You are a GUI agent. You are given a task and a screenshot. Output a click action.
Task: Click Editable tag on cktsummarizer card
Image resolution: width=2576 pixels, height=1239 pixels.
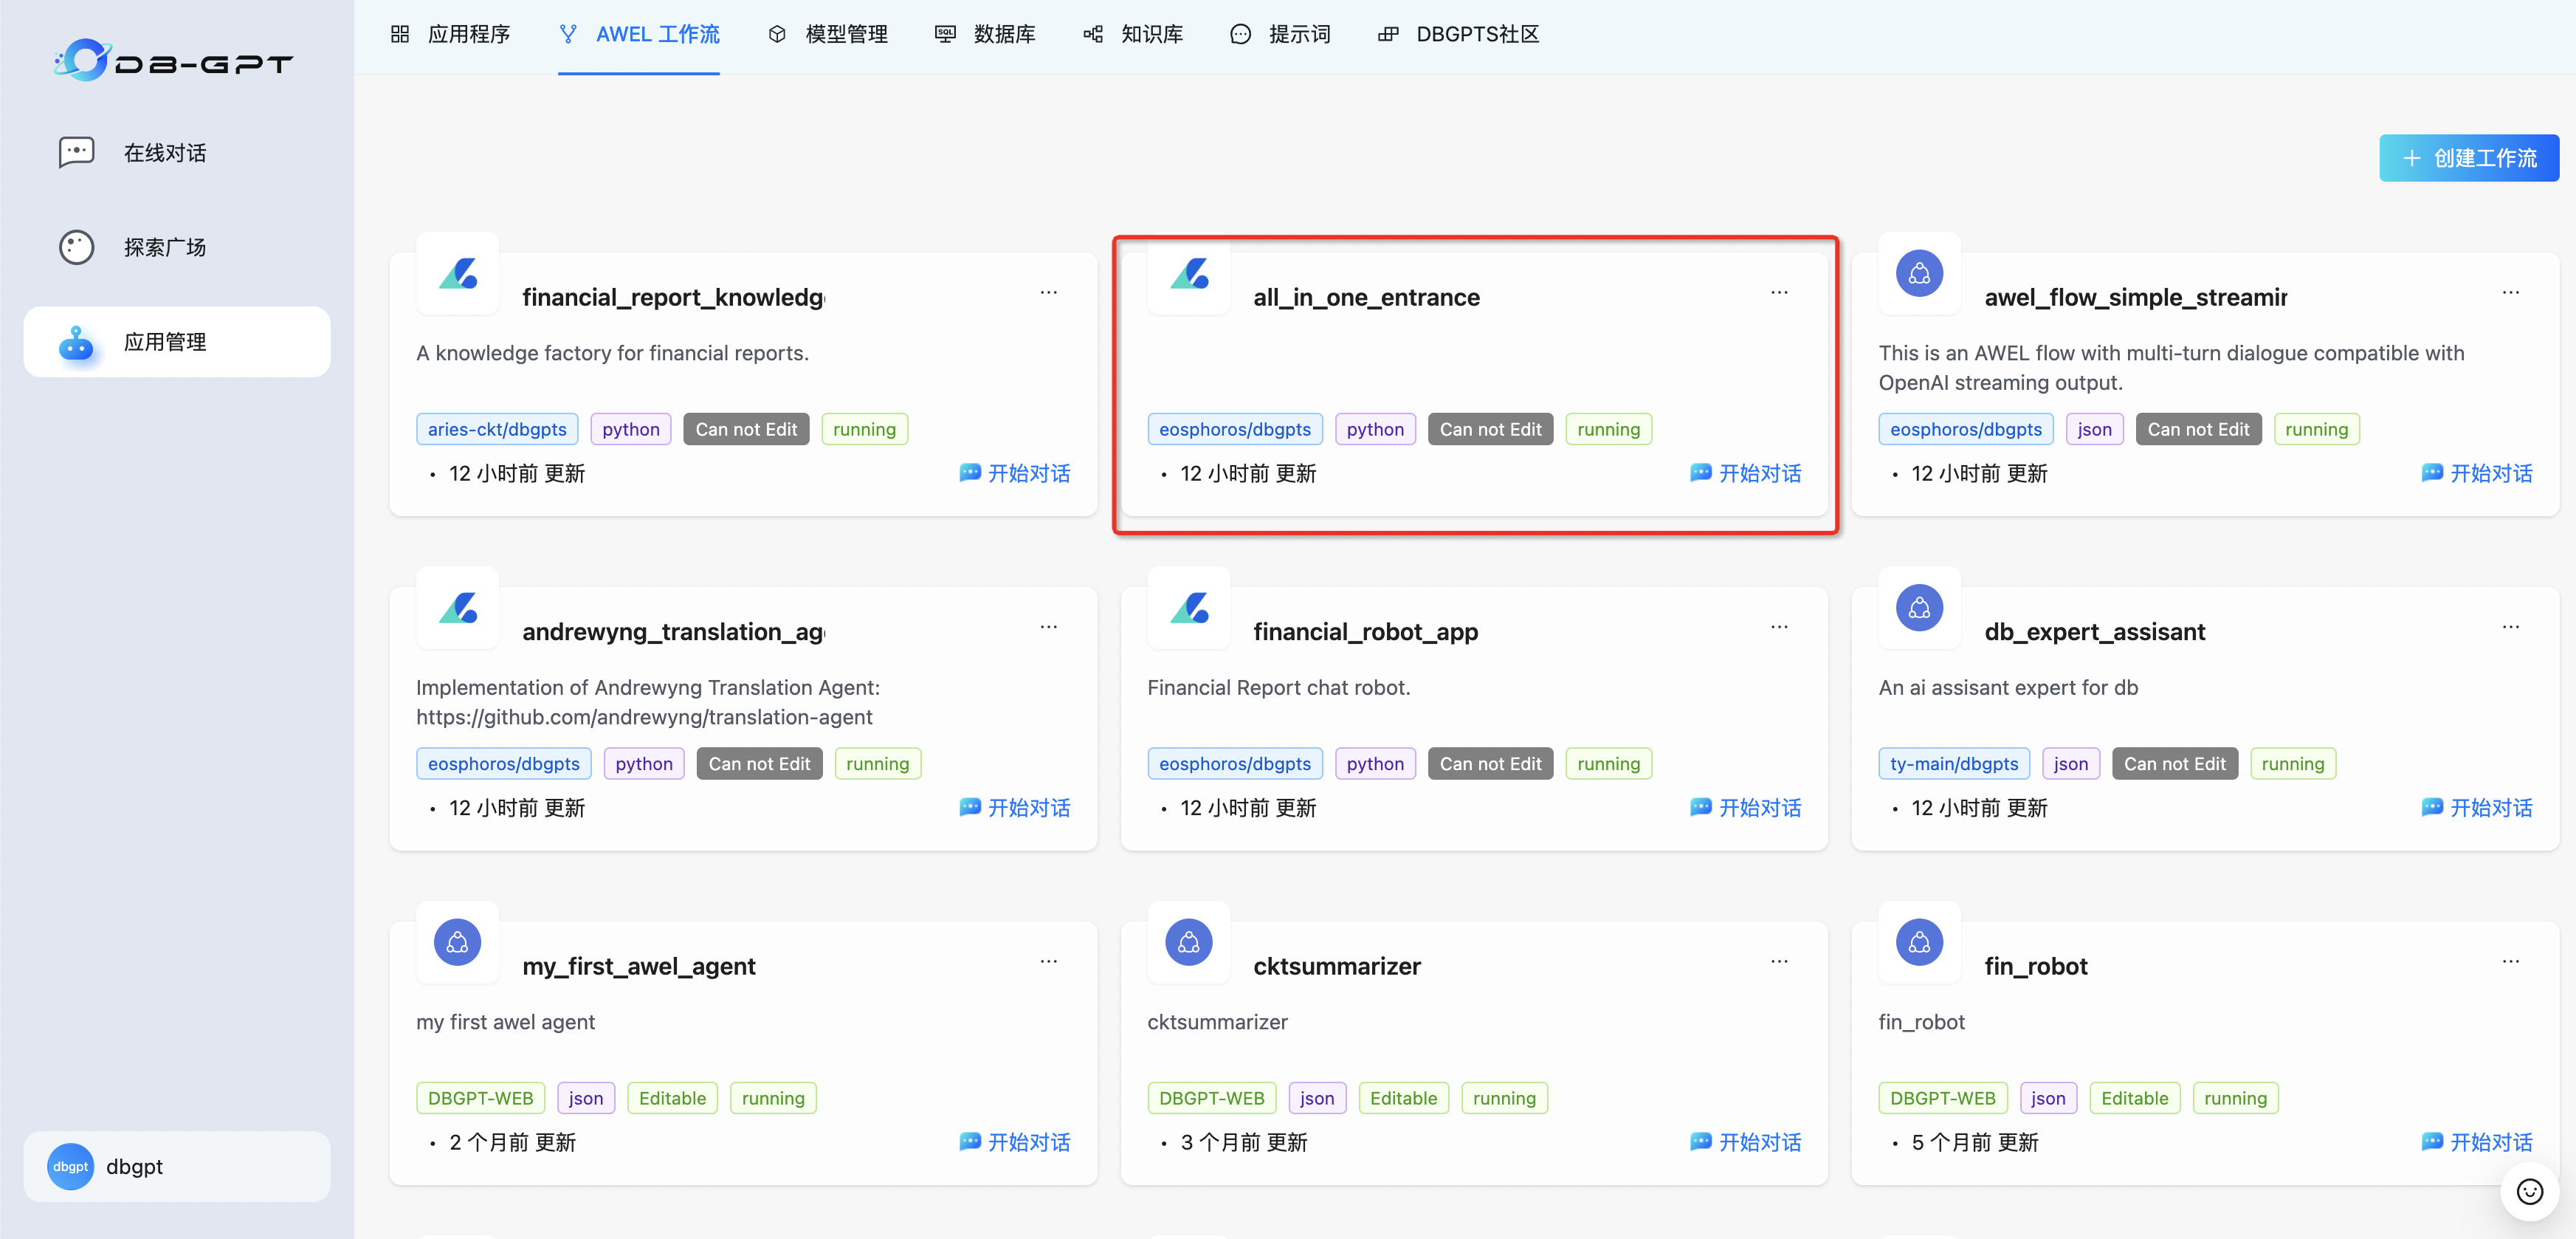1403,1098
